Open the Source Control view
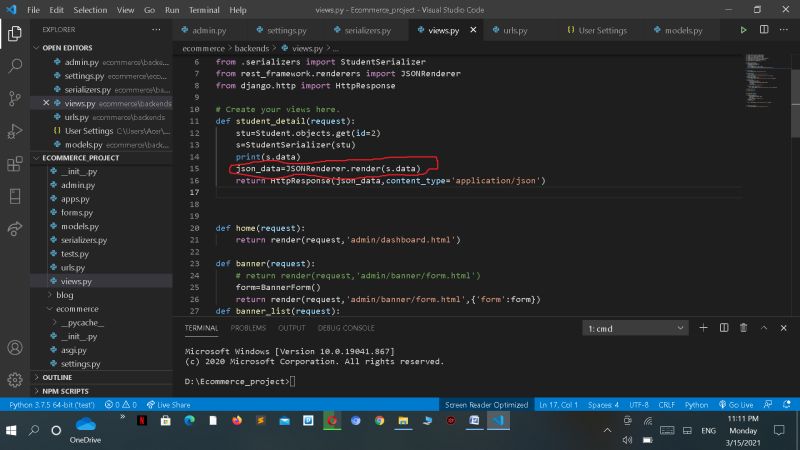Viewport: 800px width, 450px height. [15, 98]
